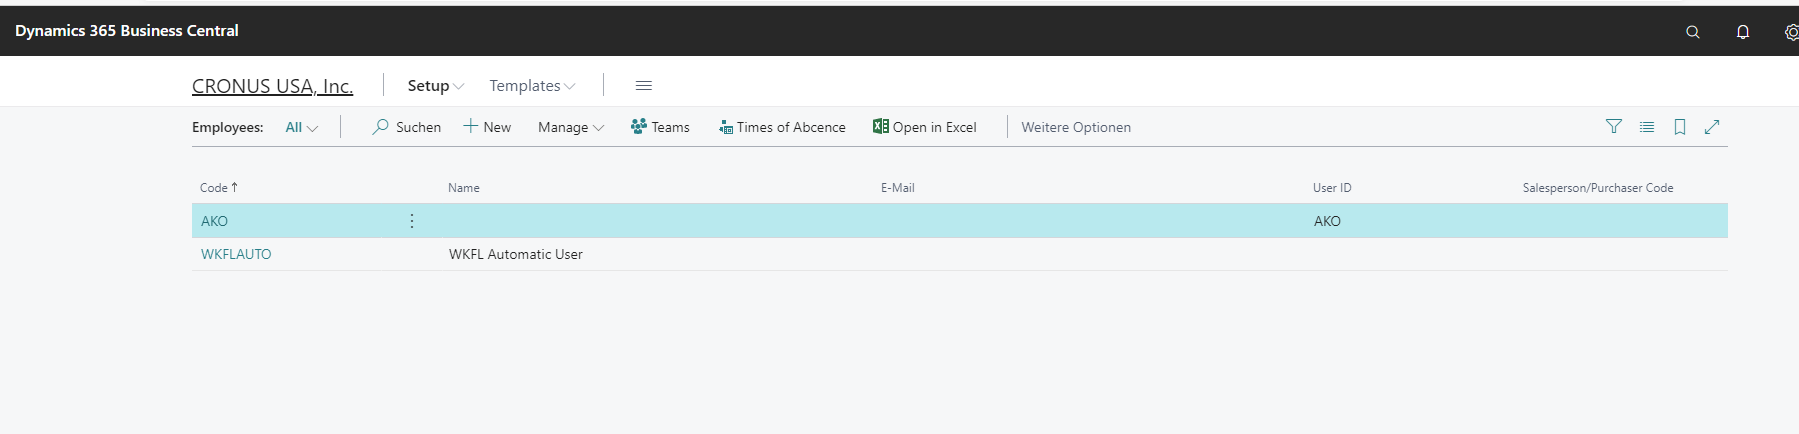Open the notifications bell
This screenshot has height=434, width=1799.
pyautogui.click(x=1742, y=32)
